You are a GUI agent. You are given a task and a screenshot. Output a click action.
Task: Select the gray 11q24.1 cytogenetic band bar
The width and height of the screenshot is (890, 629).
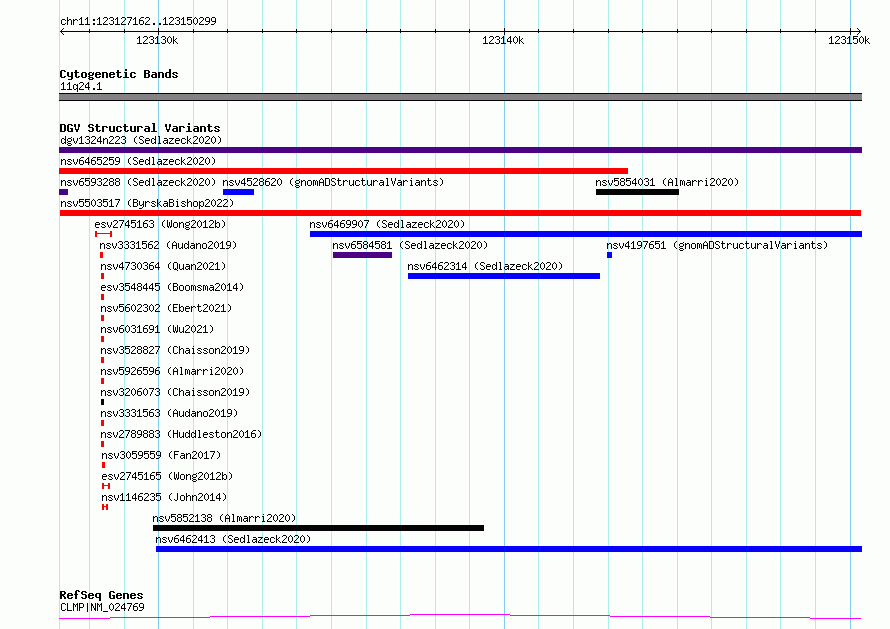pos(460,97)
